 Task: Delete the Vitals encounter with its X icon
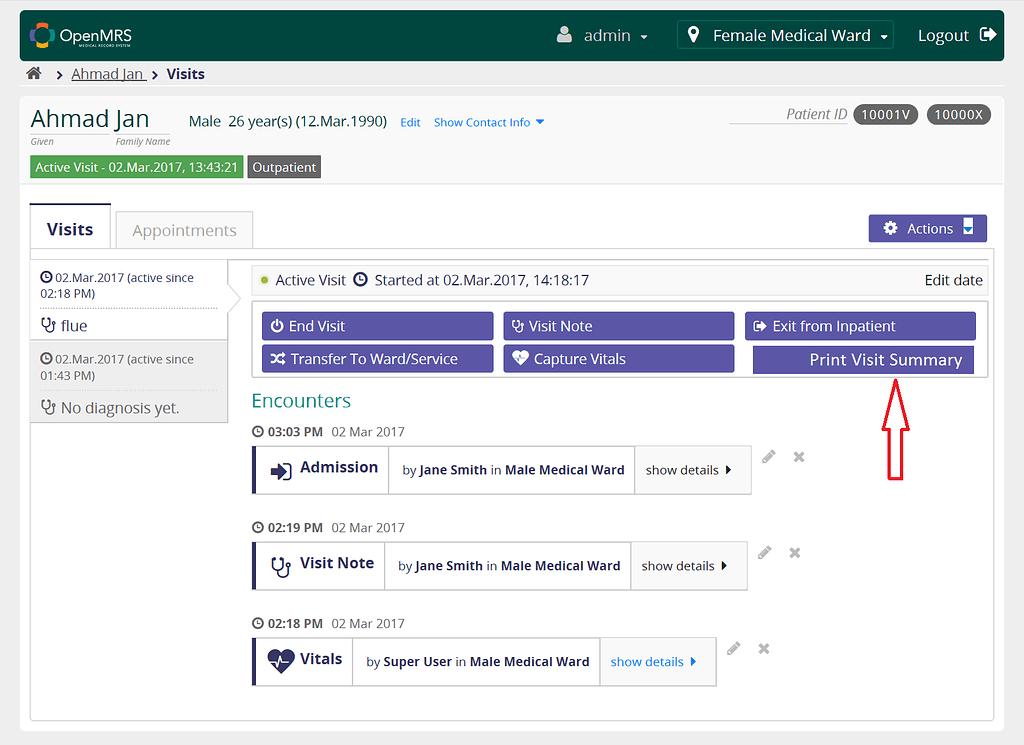coord(763,648)
